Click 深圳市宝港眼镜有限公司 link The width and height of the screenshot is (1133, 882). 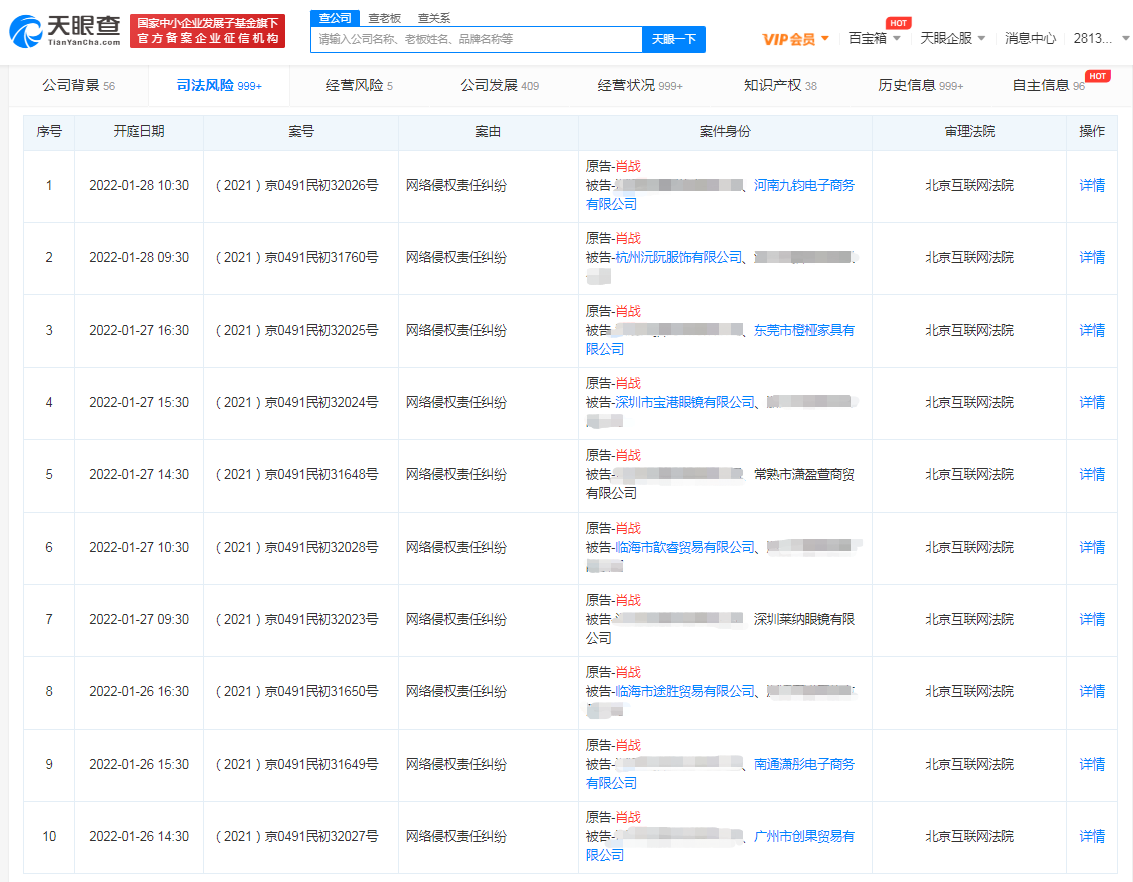pos(684,402)
